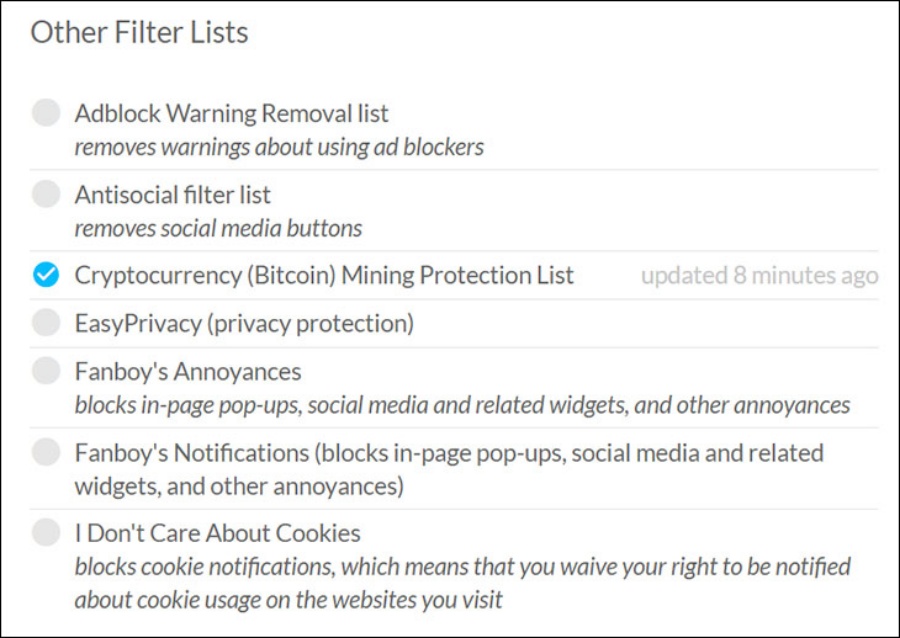
Task: Click the italic description under Fanboy's Annoyances
Action: pyautogui.click(x=462, y=405)
